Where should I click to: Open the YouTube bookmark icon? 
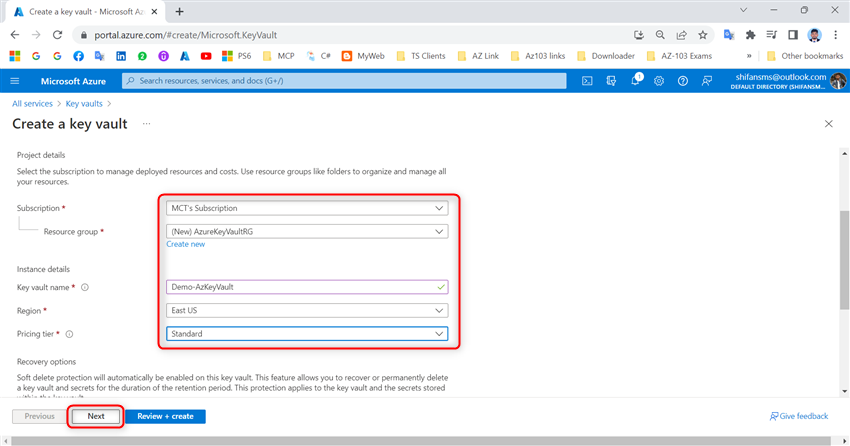(x=206, y=56)
